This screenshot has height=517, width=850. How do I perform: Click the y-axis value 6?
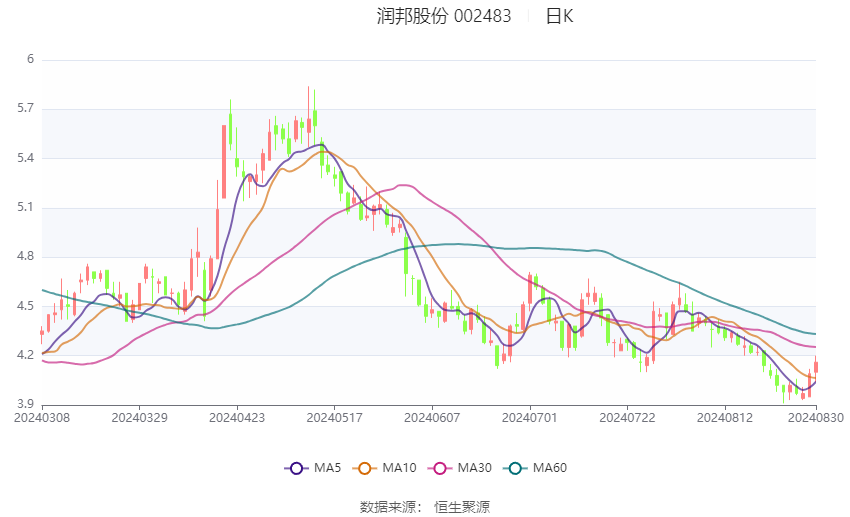(x=30, y=59)
